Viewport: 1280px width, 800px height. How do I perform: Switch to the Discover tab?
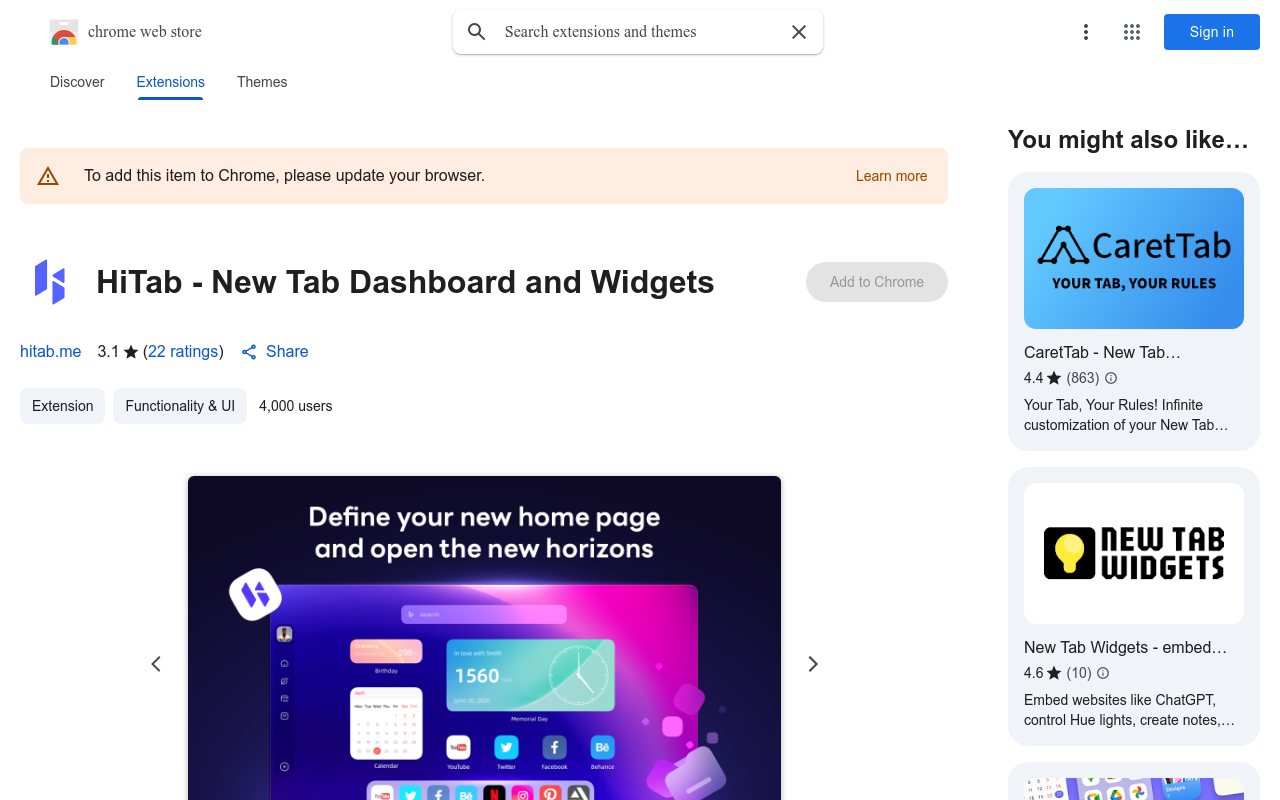coord(77,82)
